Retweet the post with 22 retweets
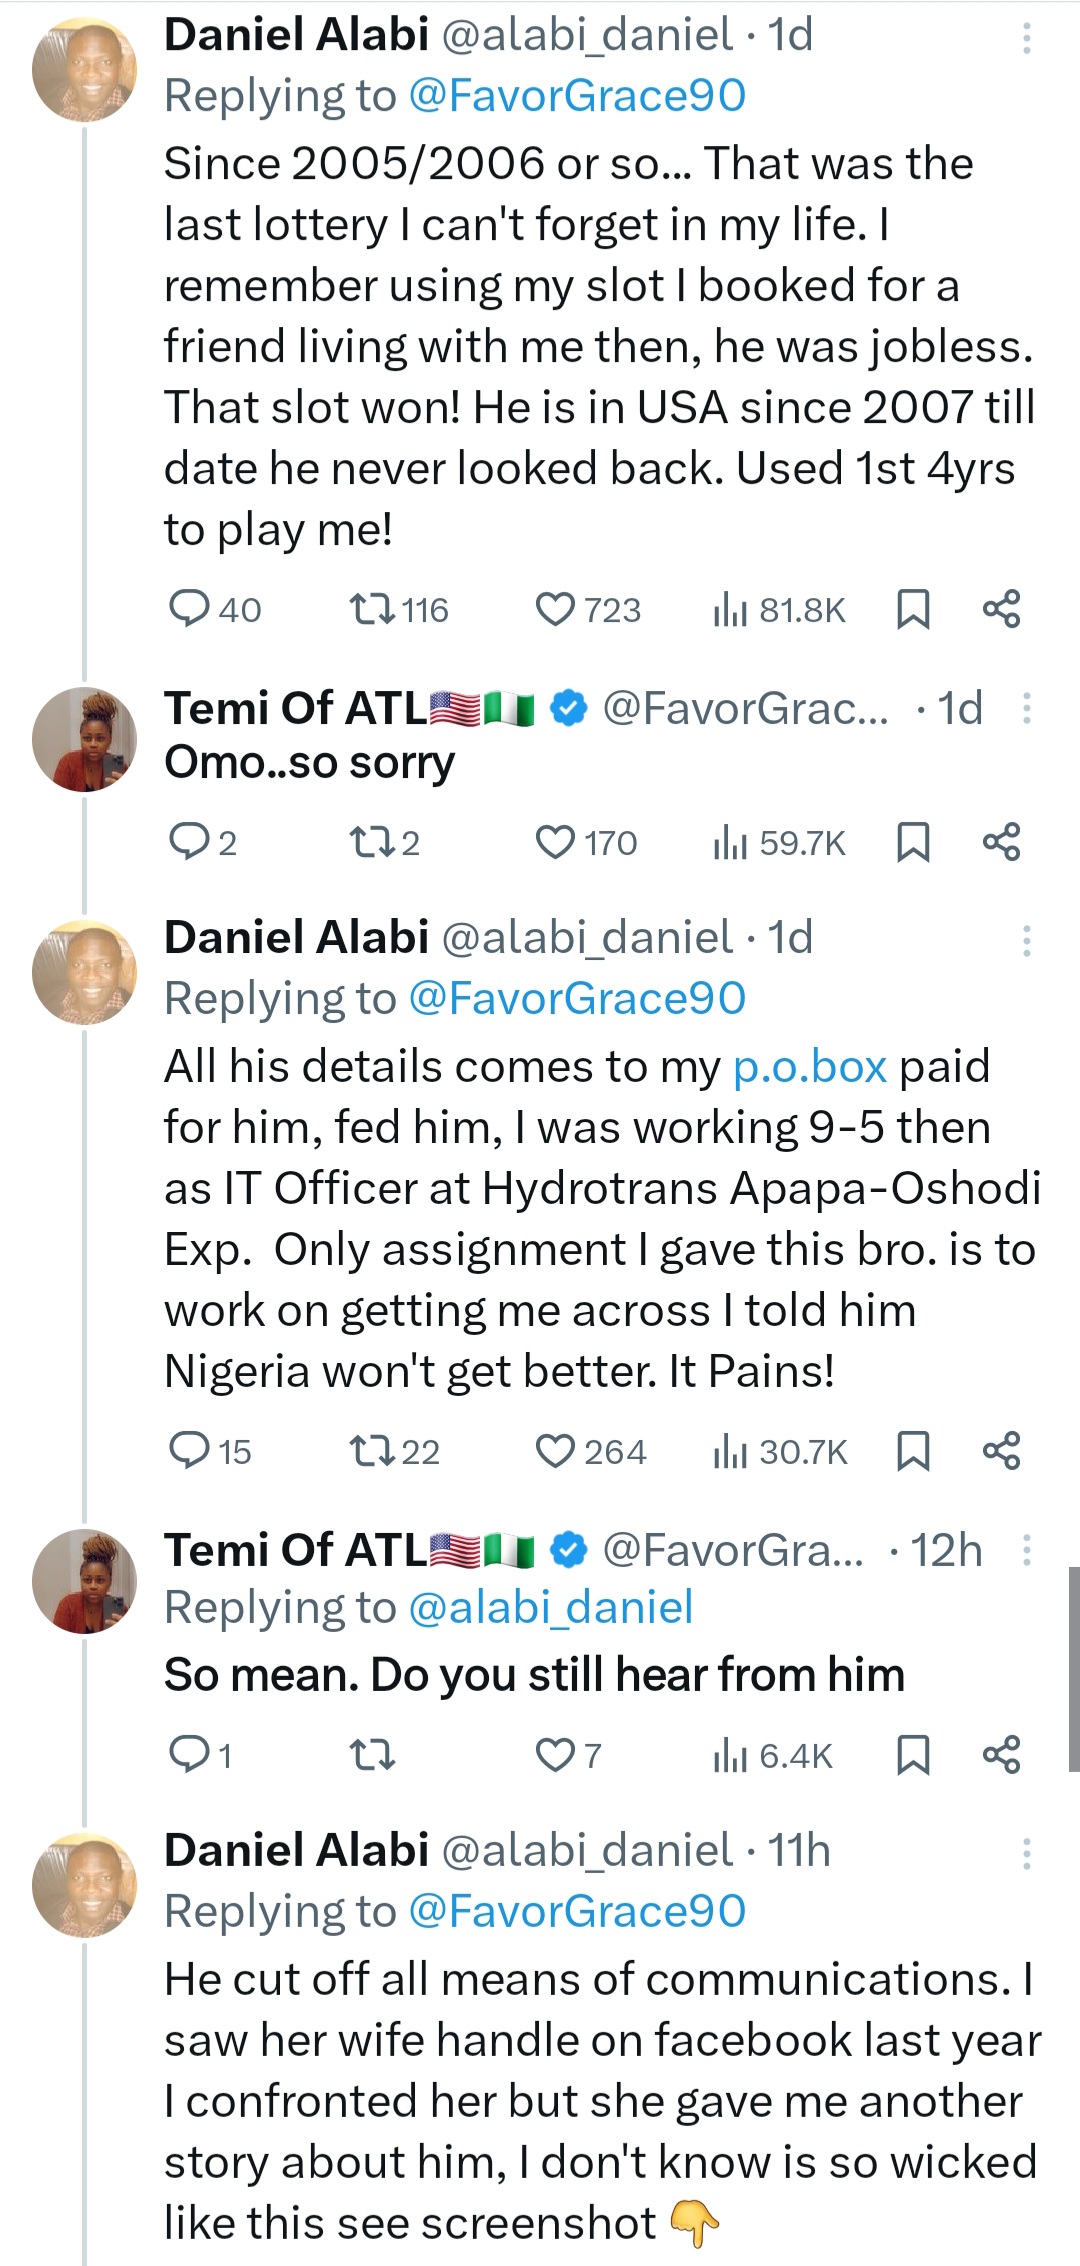Screen dimensions: 1080x2266 coord(371,1451)
